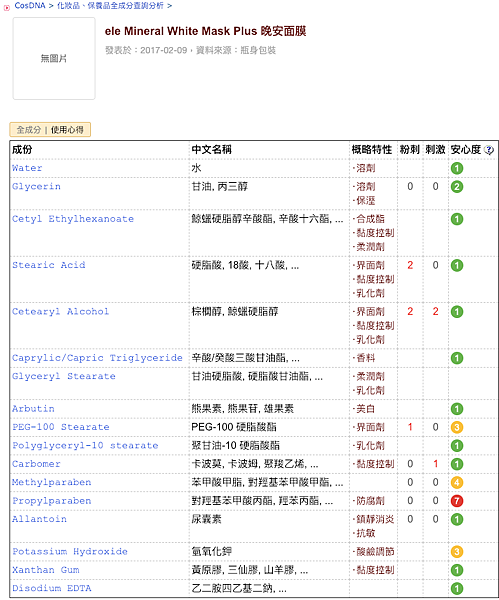Click the 安心度 column header text

point(466,150)
